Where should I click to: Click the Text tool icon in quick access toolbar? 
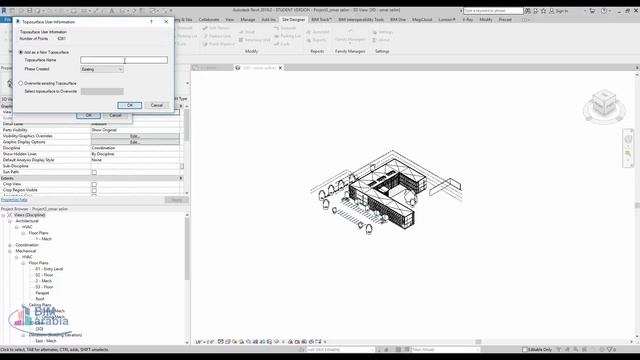click(x=111, y=11)
